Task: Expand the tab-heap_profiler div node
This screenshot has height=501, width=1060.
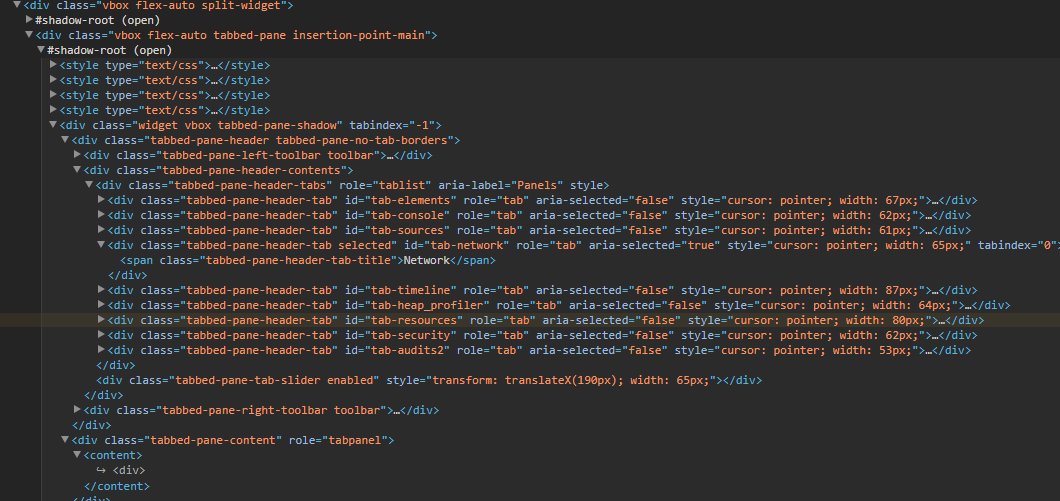Action: coord(101,305)
